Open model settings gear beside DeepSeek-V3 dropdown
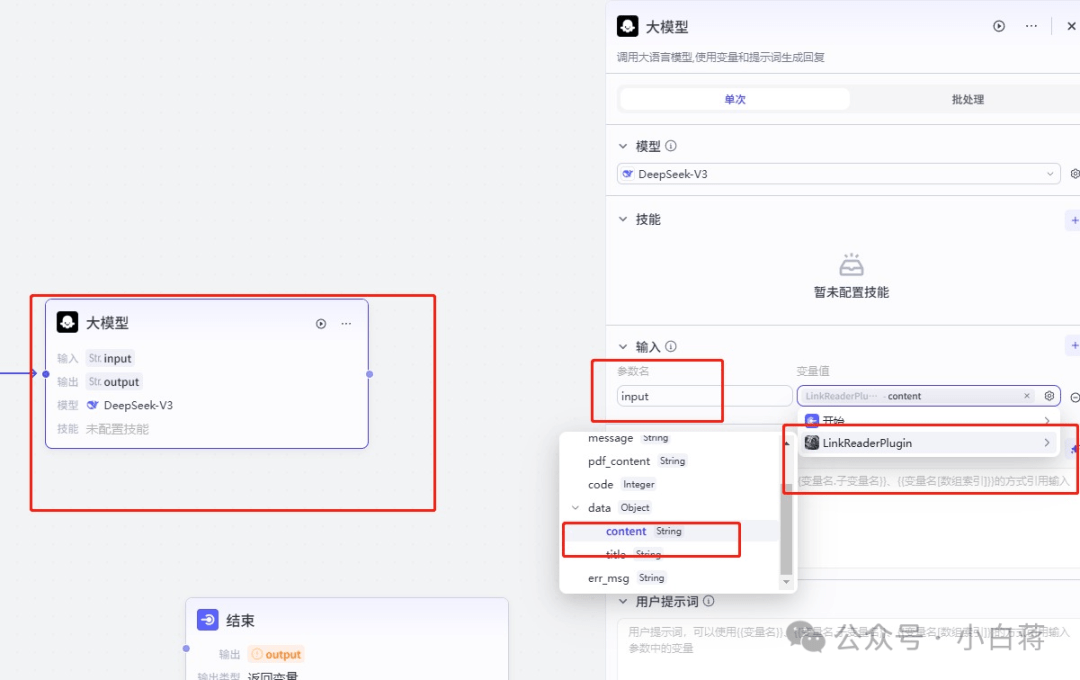Screen dimensions: 1080x680 pos(1074,174)
